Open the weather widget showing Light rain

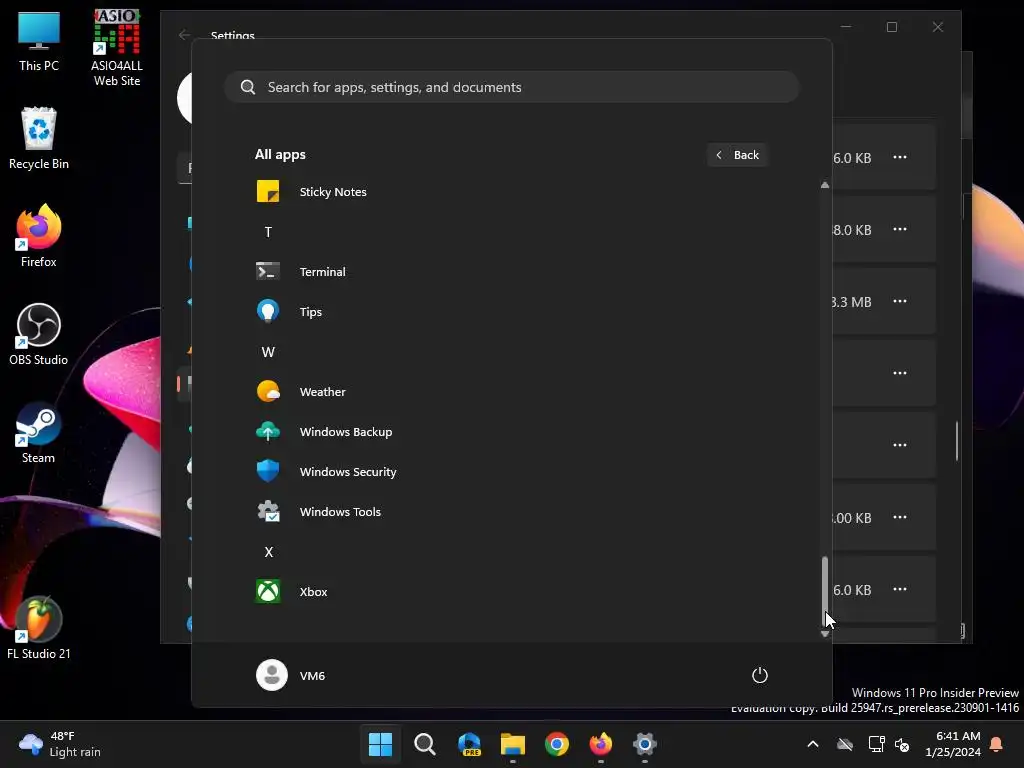pos(60,744)
